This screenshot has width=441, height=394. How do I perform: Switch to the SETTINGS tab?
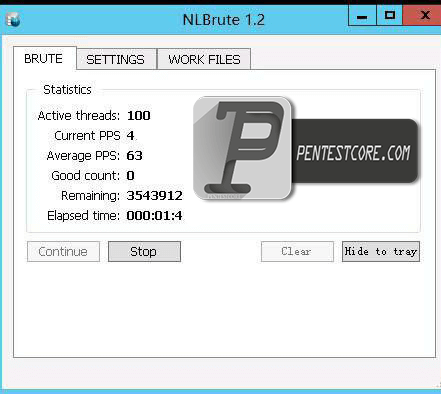point(116,59)
